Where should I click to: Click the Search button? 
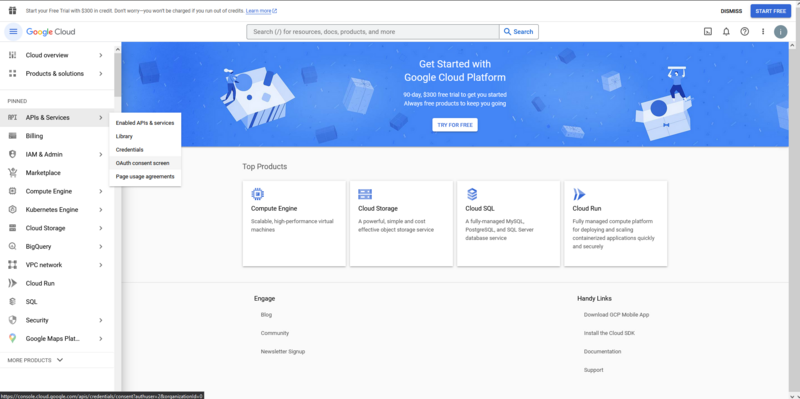tap(519, 32)
